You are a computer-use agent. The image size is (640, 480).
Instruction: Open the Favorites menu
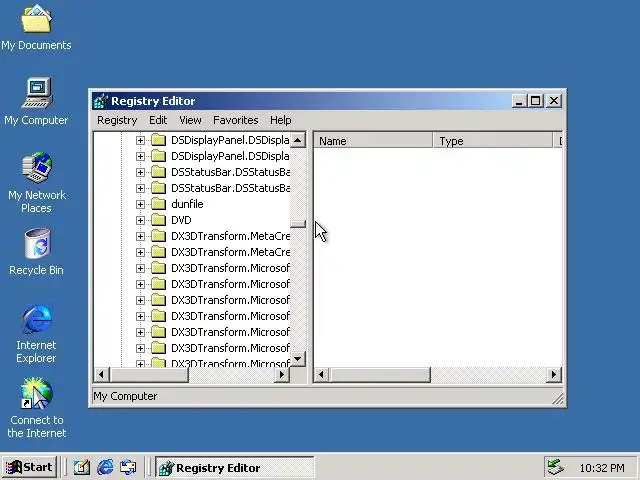[236, 120]
